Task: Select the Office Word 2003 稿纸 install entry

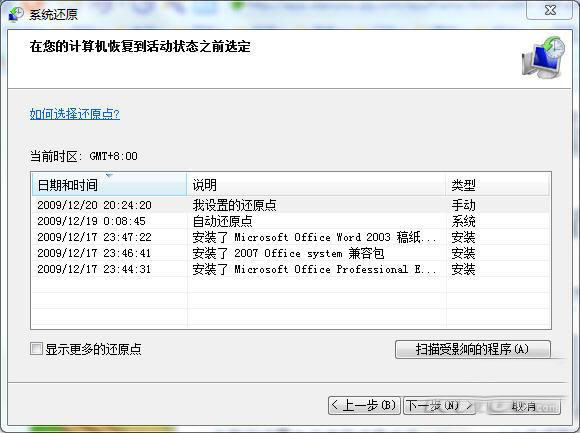Action: pyautogui.click(x=291, y=237)
